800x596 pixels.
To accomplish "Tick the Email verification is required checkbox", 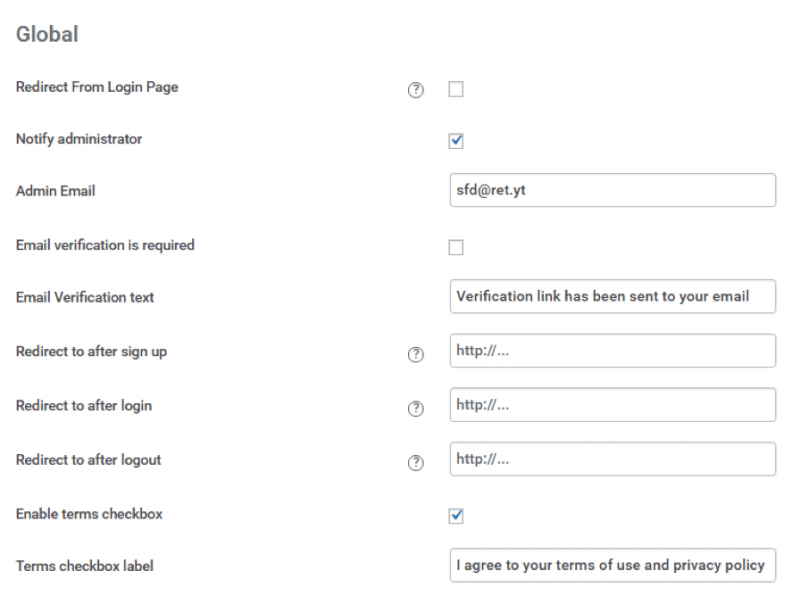I will (456, 247).
